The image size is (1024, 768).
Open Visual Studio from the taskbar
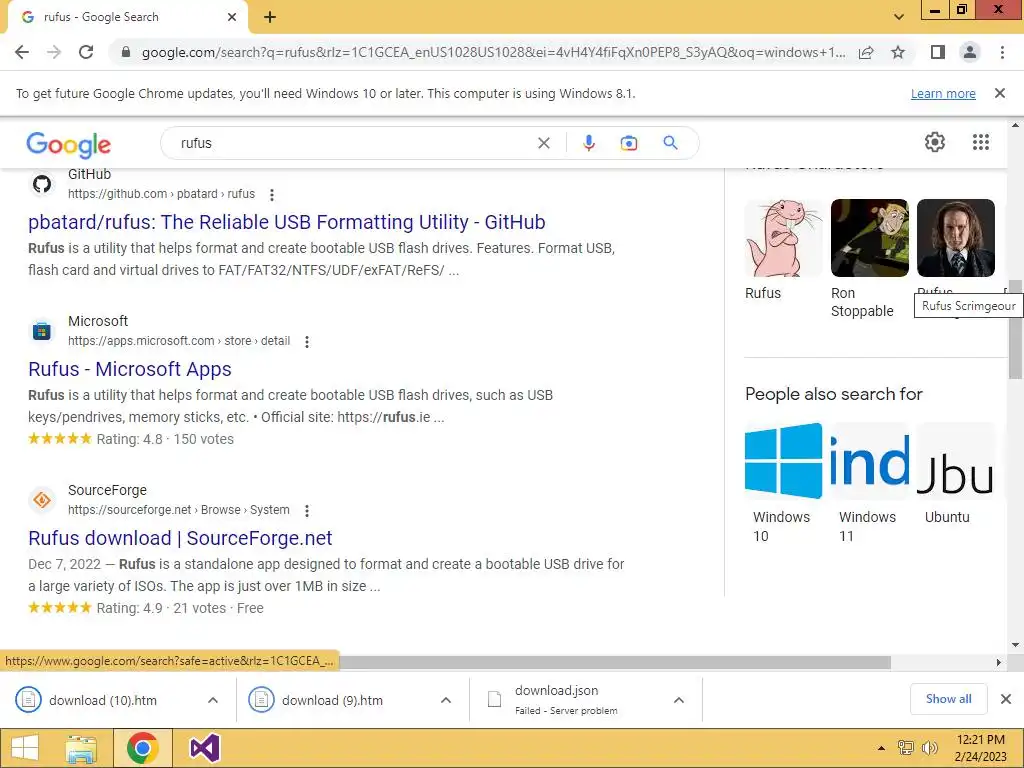(x=204, y=748)
